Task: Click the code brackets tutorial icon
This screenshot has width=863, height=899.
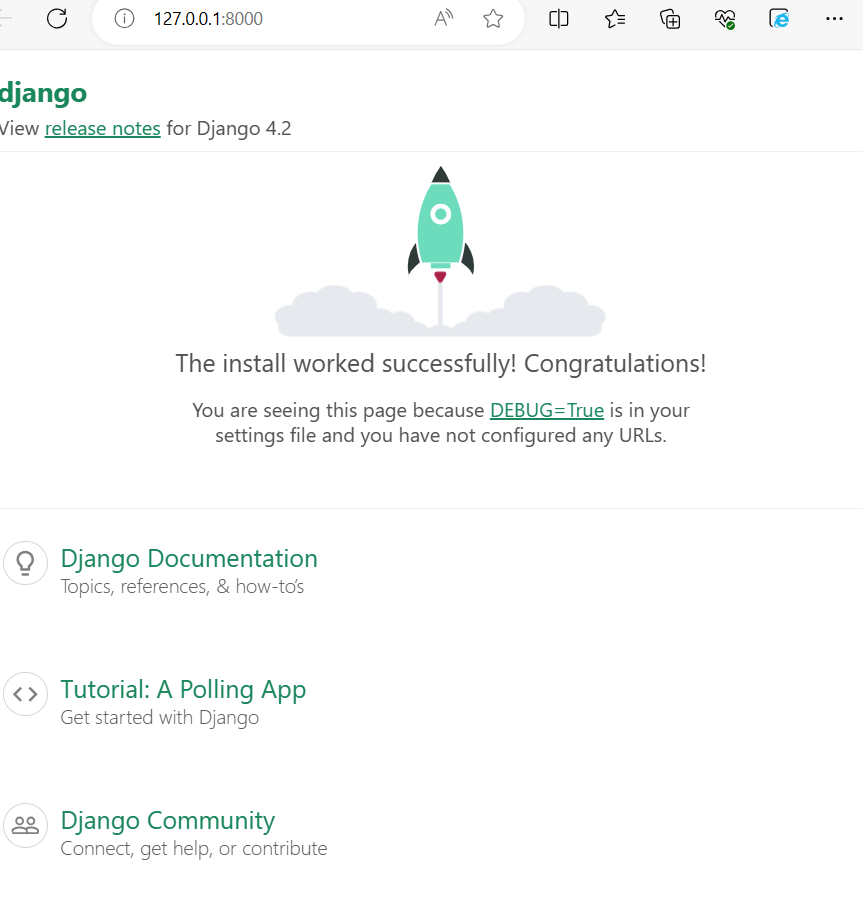Action: 25,694
